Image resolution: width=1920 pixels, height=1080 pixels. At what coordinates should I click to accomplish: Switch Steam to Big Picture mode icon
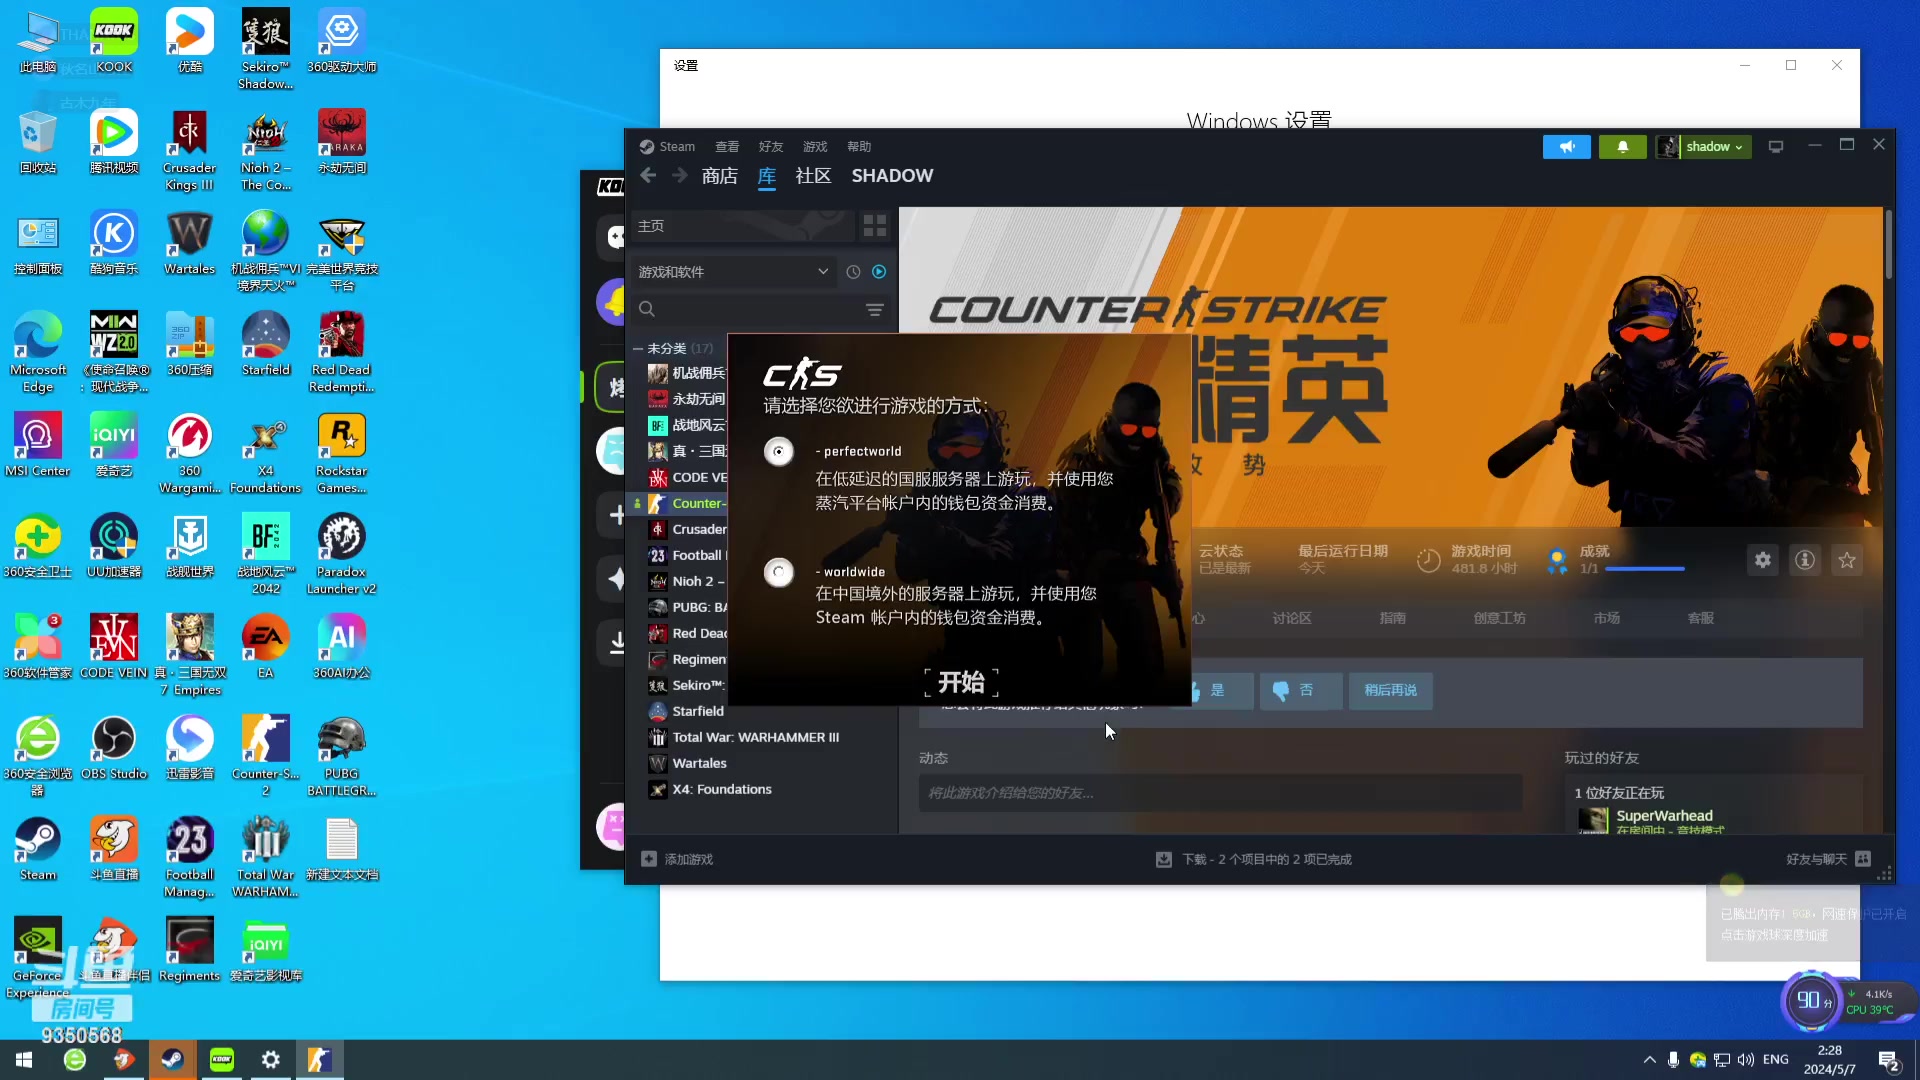click(1776, 147)
